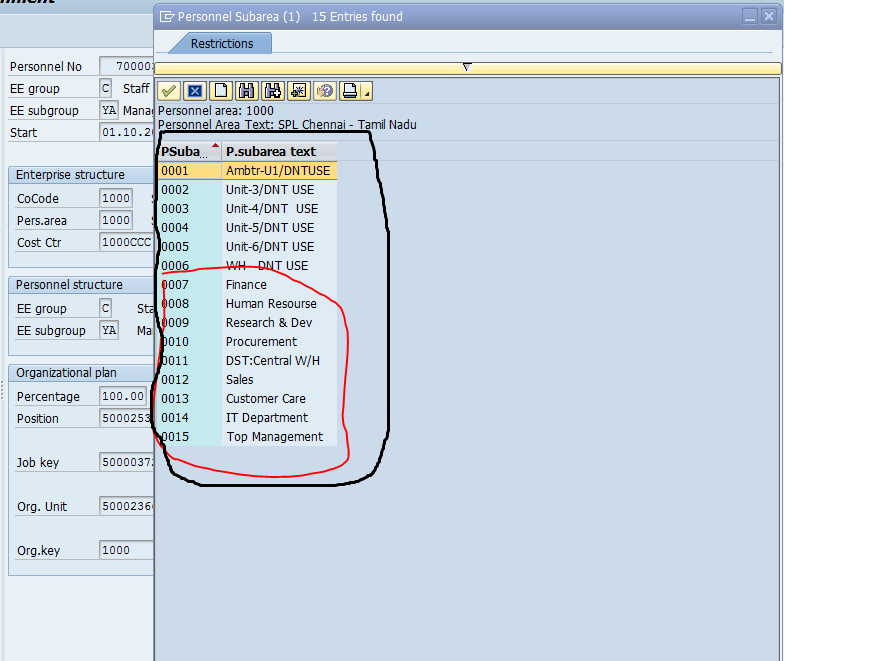Click the Percentage input field
Image resolution: width=880 pixels, height=661 pixels.
pos(124,397)
